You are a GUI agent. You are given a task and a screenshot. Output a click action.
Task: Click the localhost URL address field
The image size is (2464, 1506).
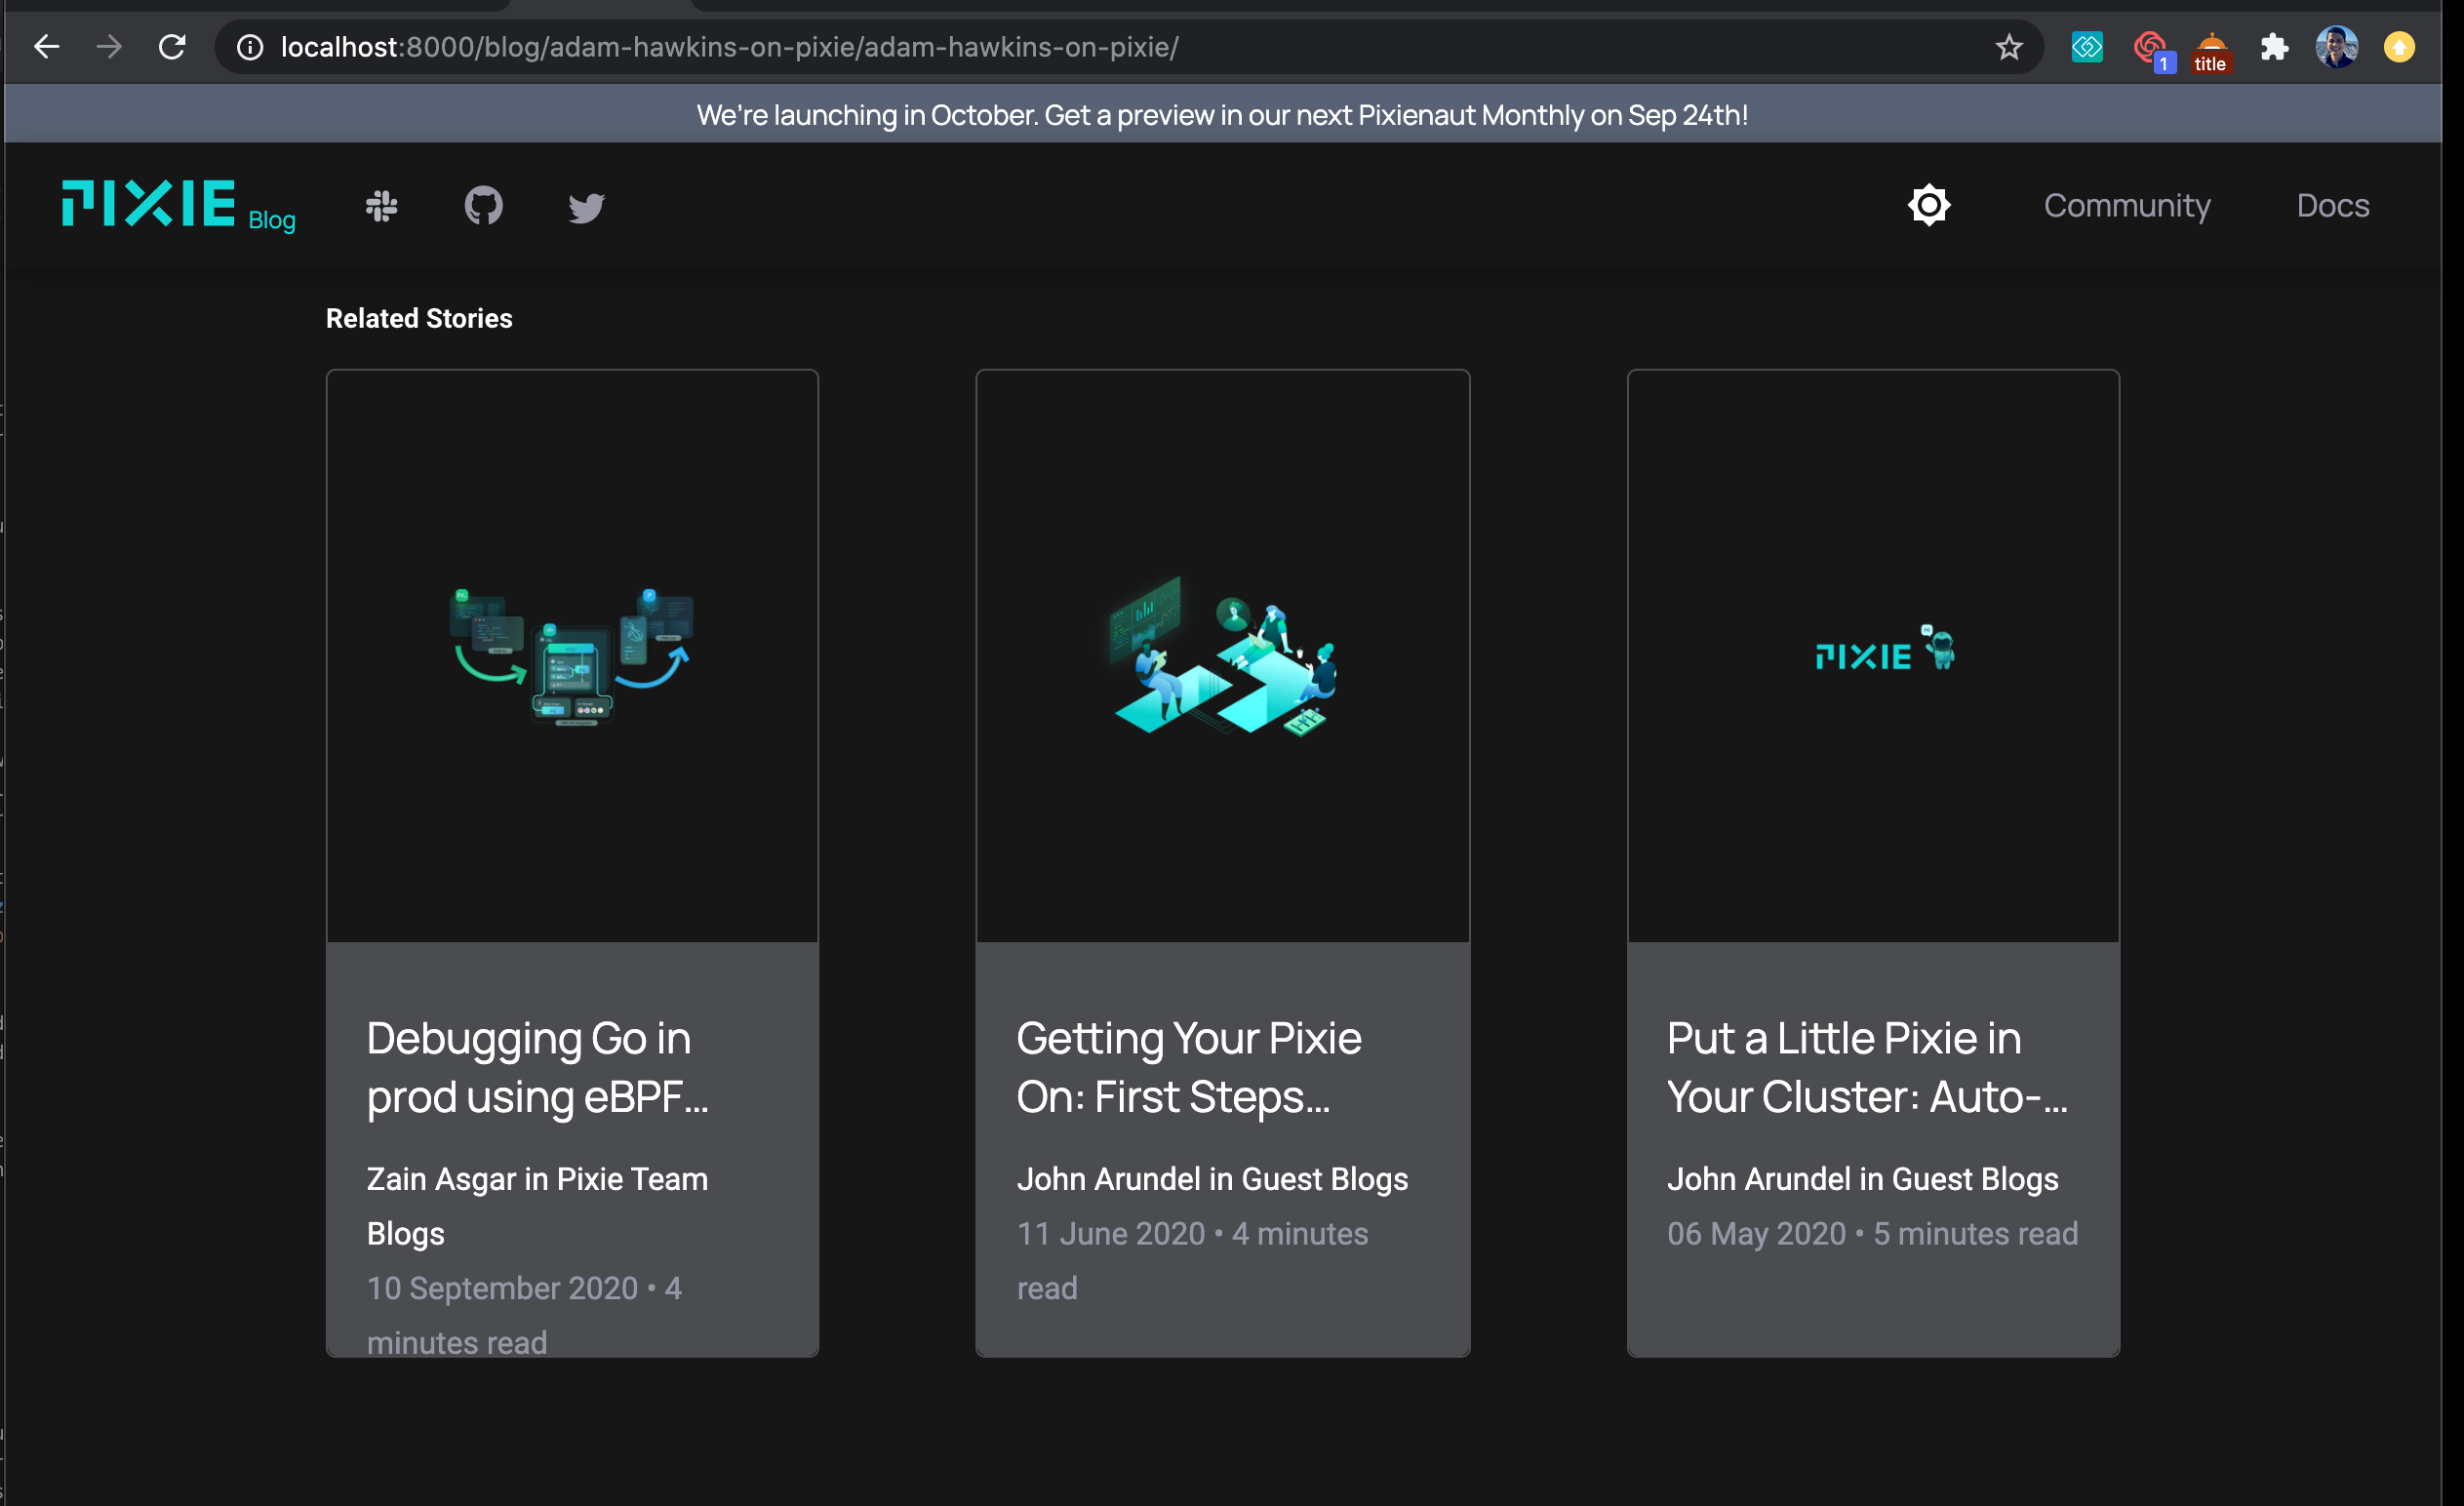[729, 47]
